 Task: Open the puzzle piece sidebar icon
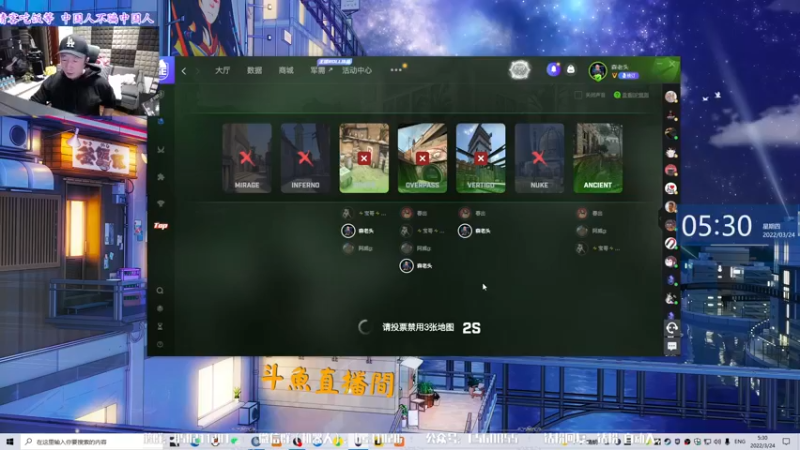tap(161, 177)
